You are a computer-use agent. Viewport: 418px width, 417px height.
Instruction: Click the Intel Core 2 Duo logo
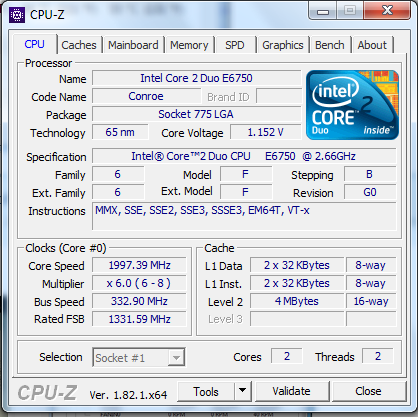[x=352, y=105]
